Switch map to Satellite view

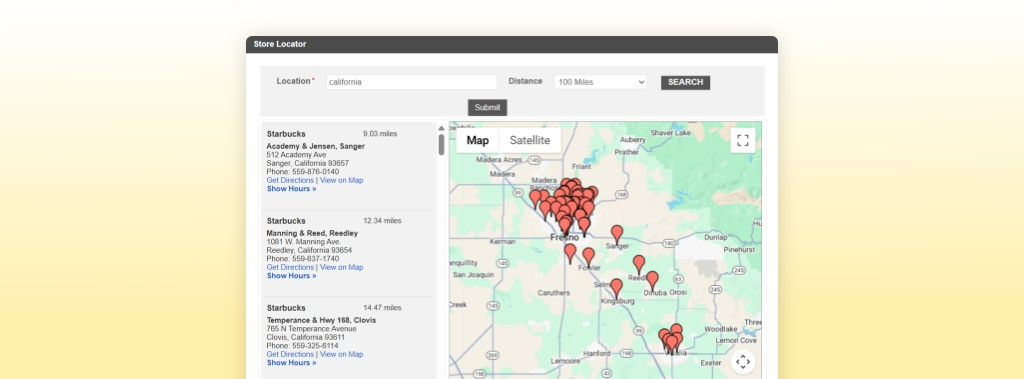530,140
